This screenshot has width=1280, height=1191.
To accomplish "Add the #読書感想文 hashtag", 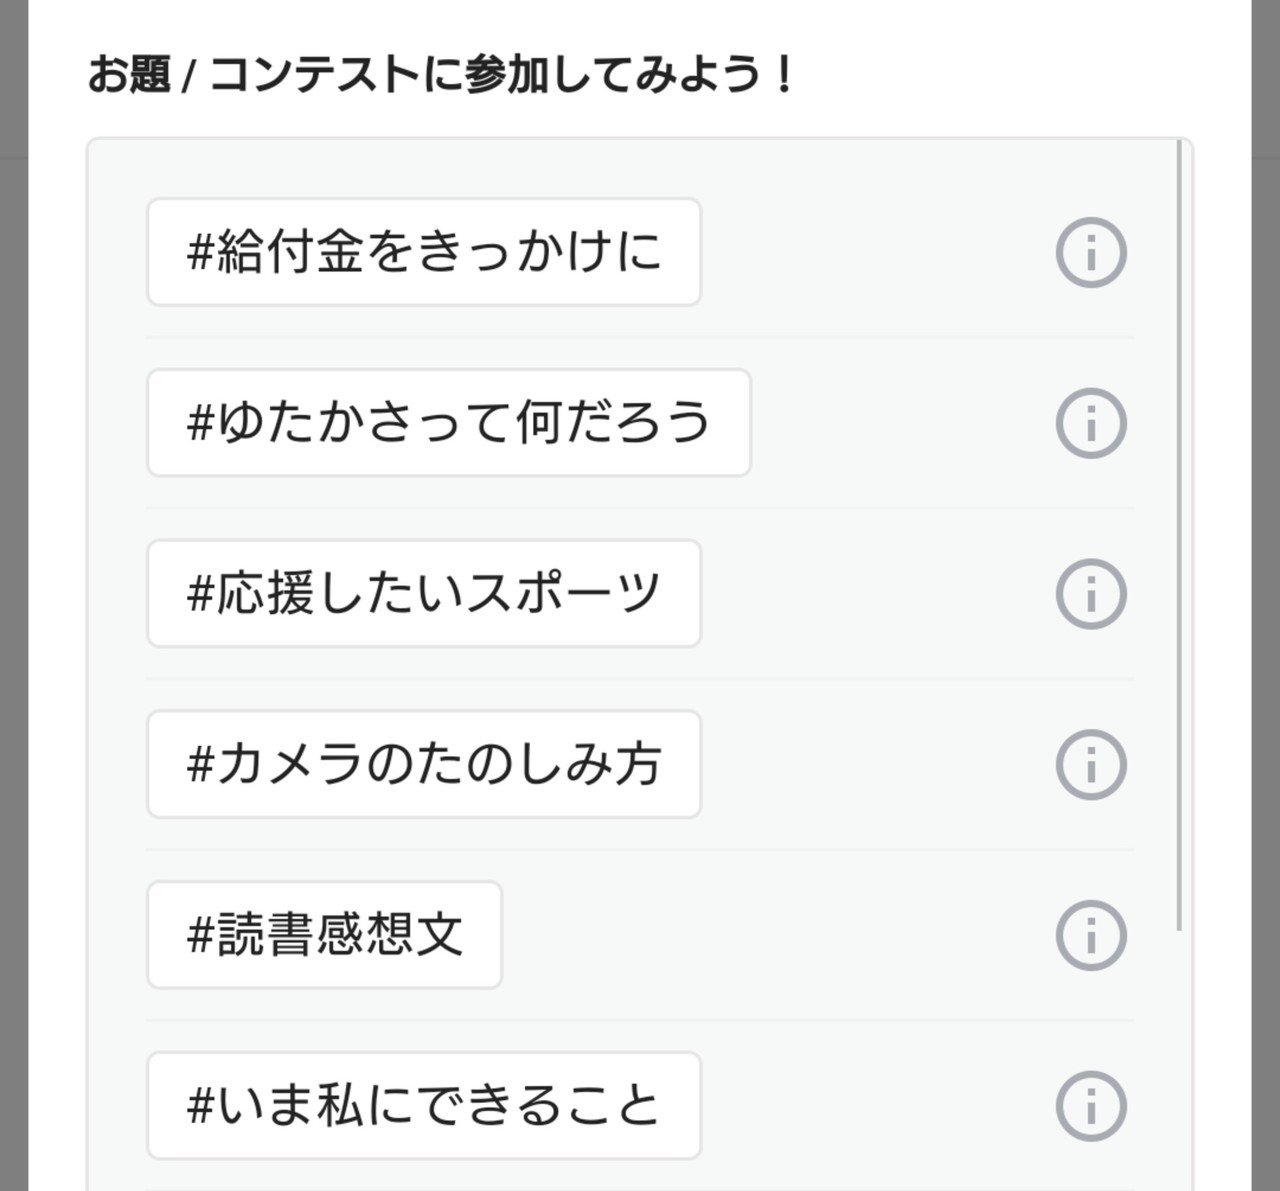I will [x=324, y=935].
